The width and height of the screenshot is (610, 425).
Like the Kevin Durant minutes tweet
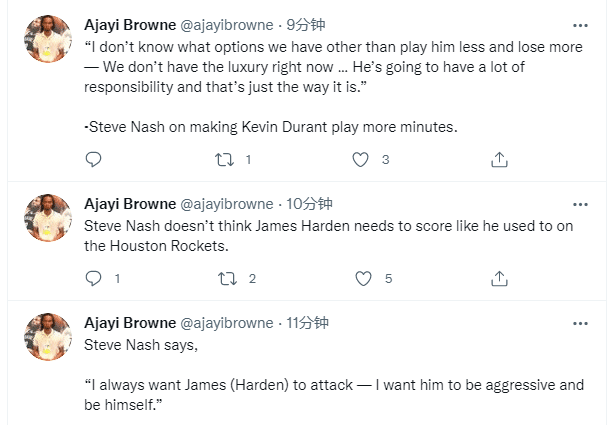[362, 159]
